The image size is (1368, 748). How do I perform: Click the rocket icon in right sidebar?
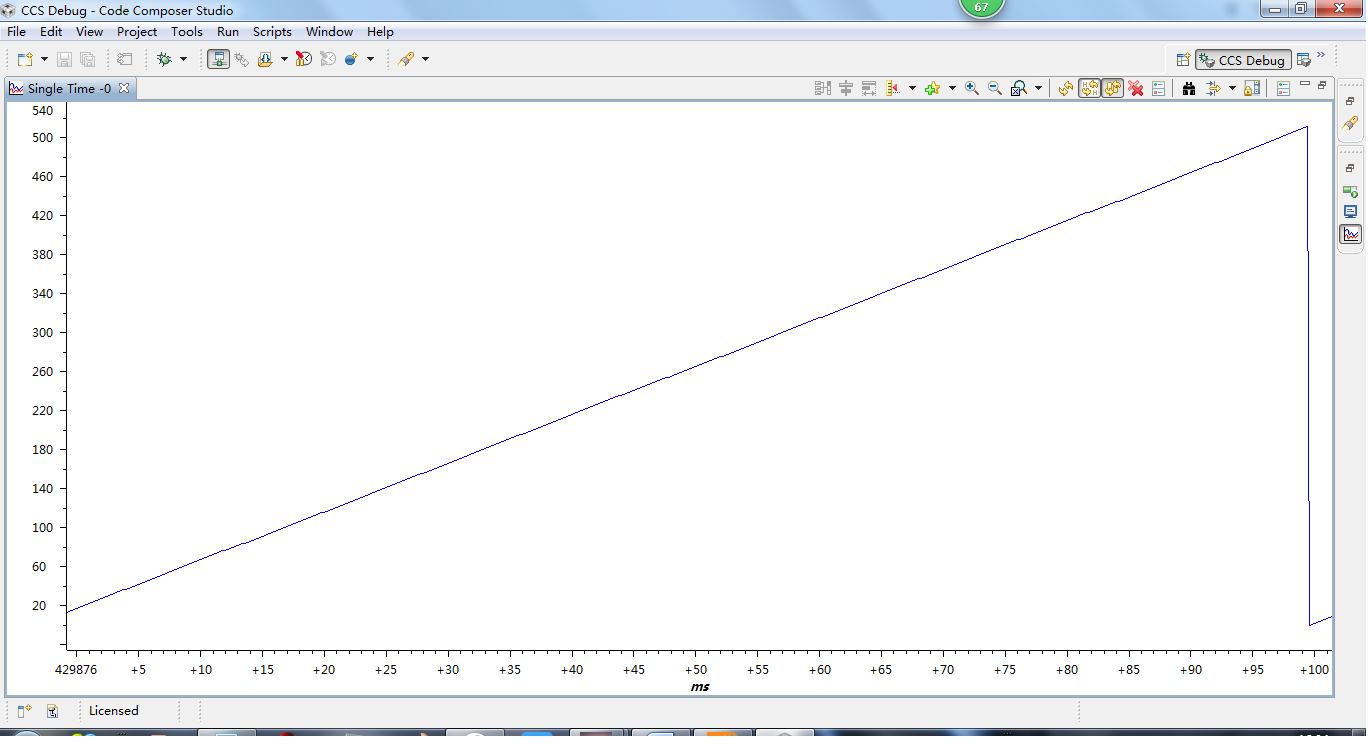click(x=1351, y=123)
